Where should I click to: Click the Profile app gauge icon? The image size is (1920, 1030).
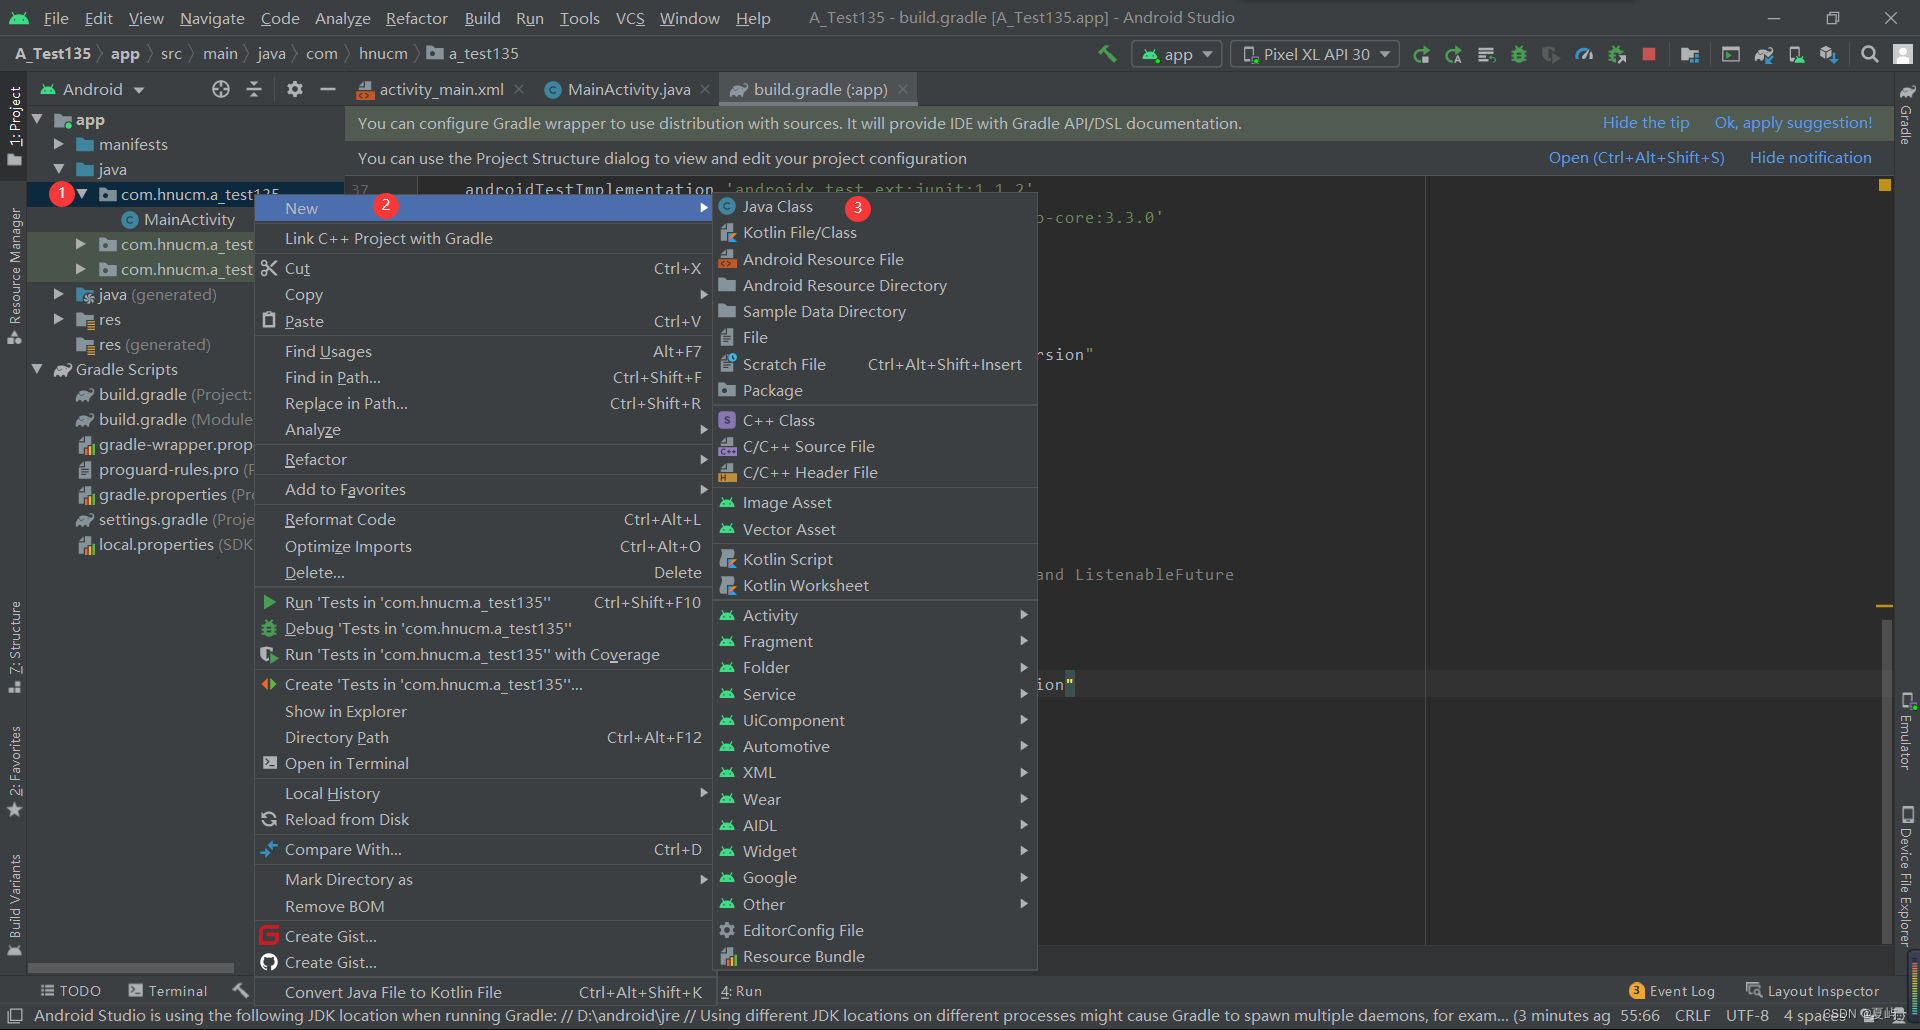(x=1584, y=54)
